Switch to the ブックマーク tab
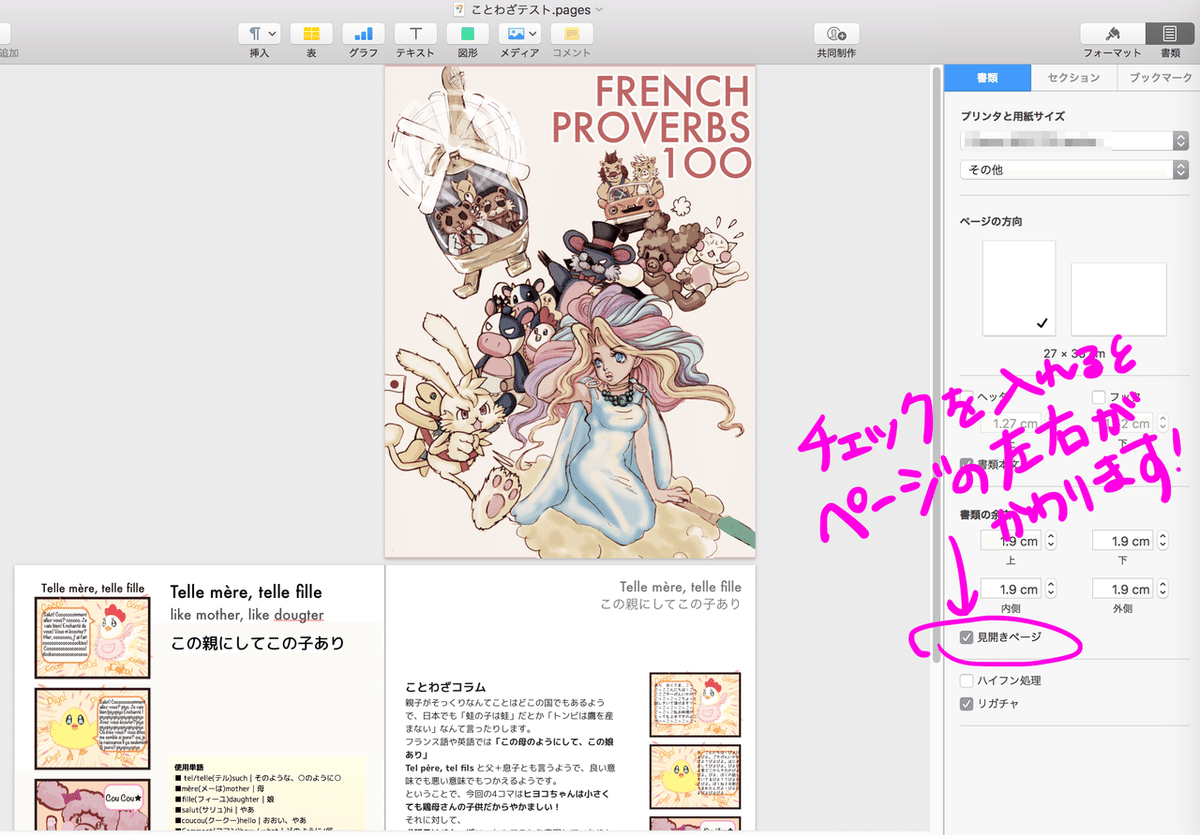This screenshot has width=1200, height=835. [1159, 77]
